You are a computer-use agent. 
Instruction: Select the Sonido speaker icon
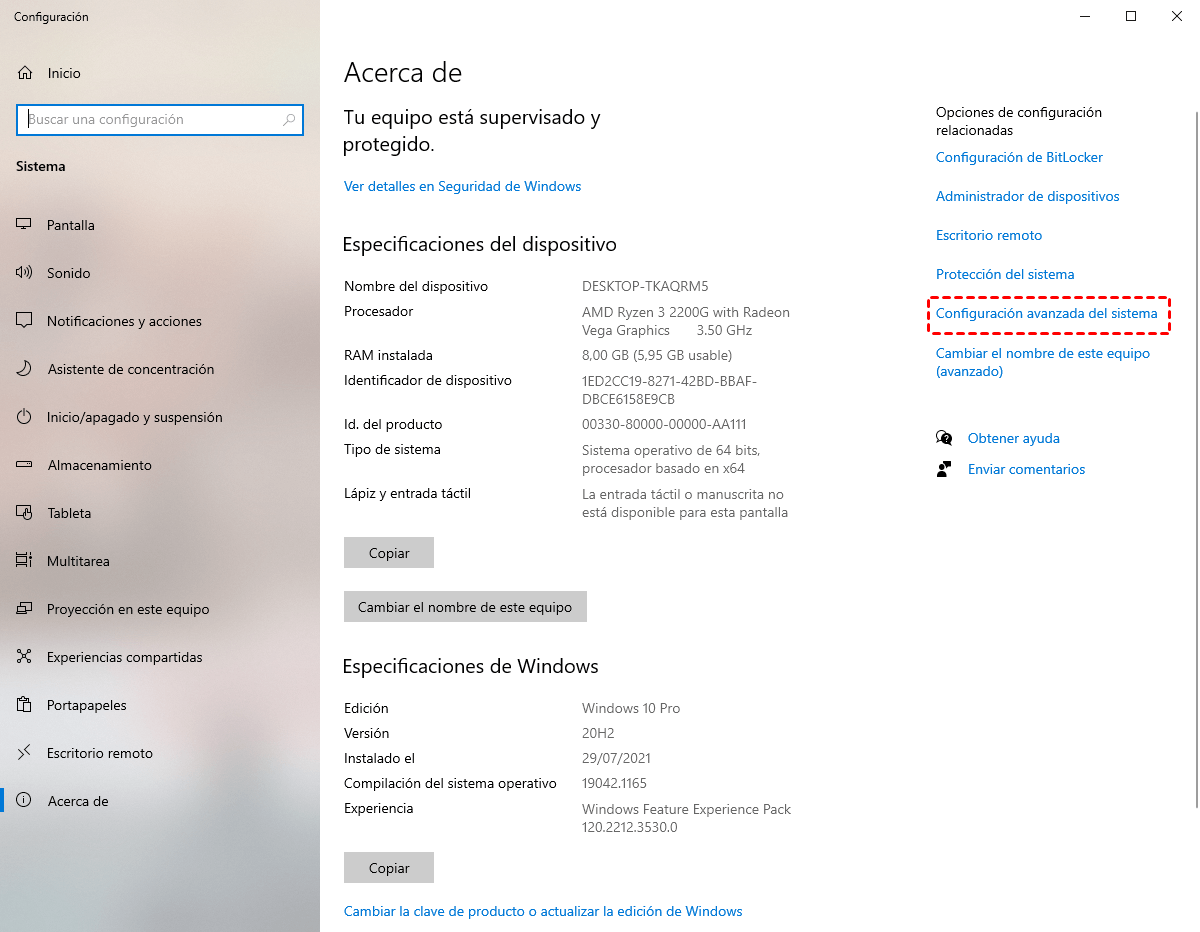pos(25,273)
